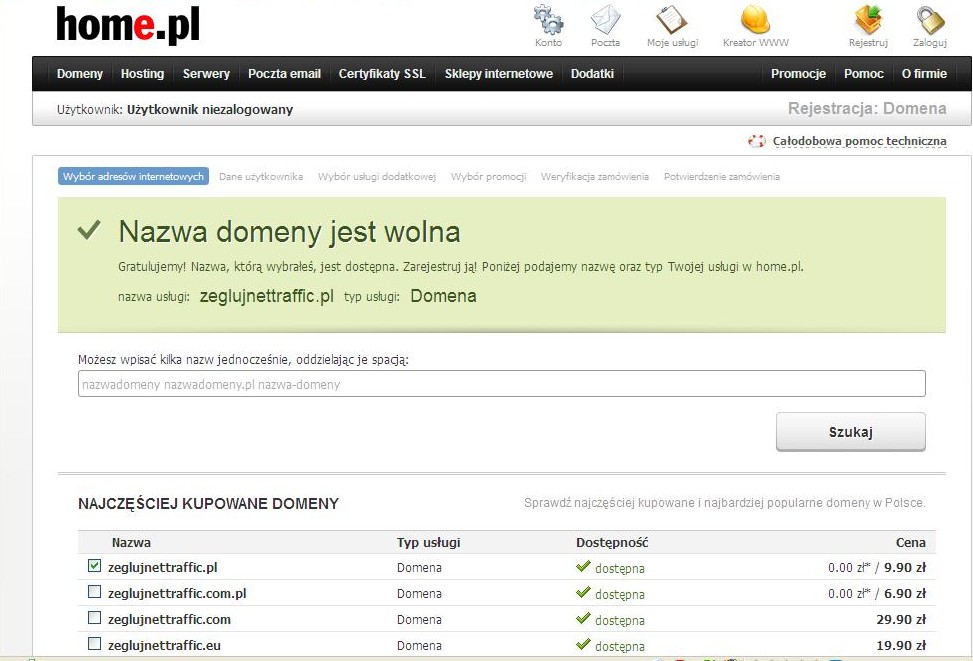Viewport: 973px width, 661px height.
Task: Check the zeglujnettraffic.com.pl checkbox
Action: (x=94, y=591)
